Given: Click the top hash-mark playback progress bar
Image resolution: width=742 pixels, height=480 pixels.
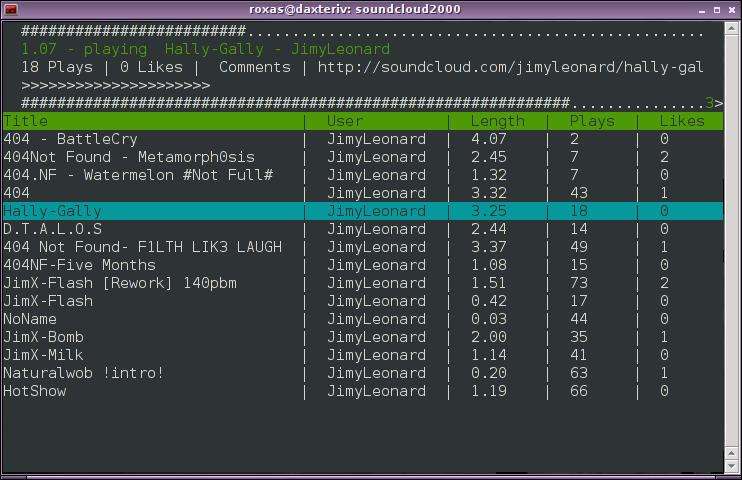Looking at the screenshot, I should tap(362, 31).
